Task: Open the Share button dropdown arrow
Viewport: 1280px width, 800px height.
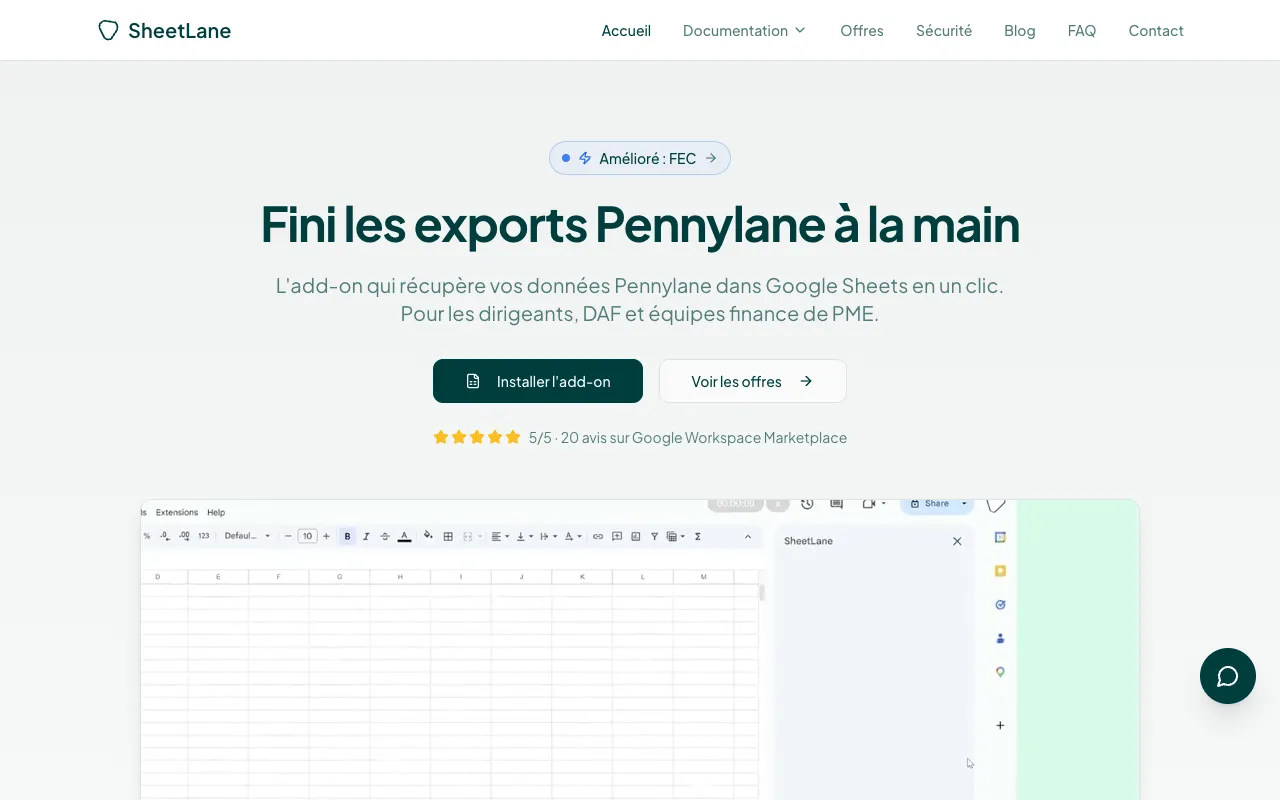Action: click(964, 504)
